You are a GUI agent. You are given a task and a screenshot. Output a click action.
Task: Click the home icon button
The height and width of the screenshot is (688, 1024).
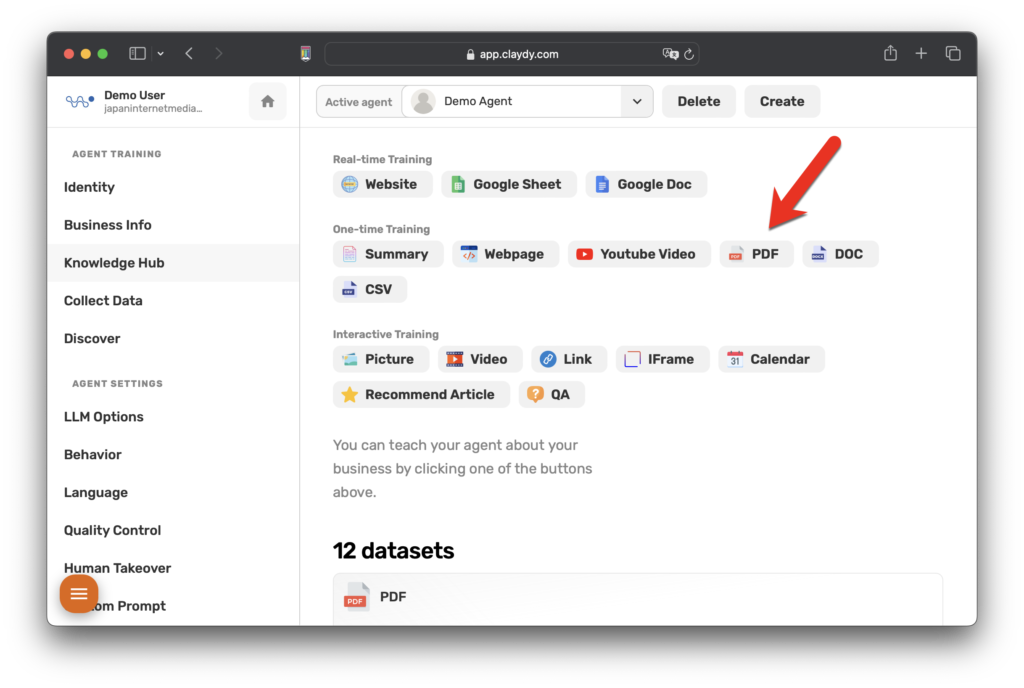(x=267, y=101)
